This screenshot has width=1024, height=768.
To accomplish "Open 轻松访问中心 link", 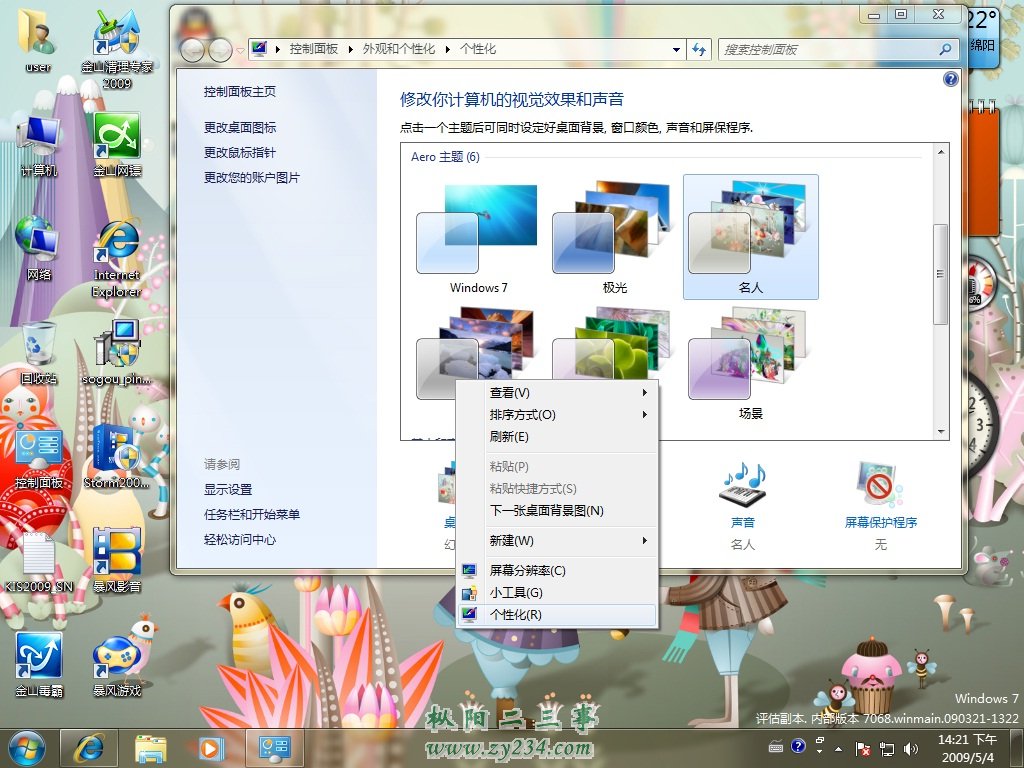I will (x=240, y=539).
